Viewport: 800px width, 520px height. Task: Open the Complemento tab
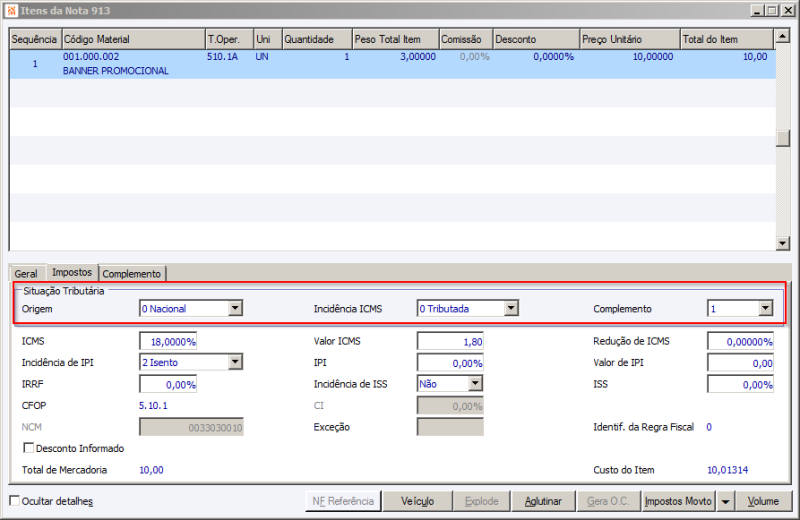click(132, 274)
